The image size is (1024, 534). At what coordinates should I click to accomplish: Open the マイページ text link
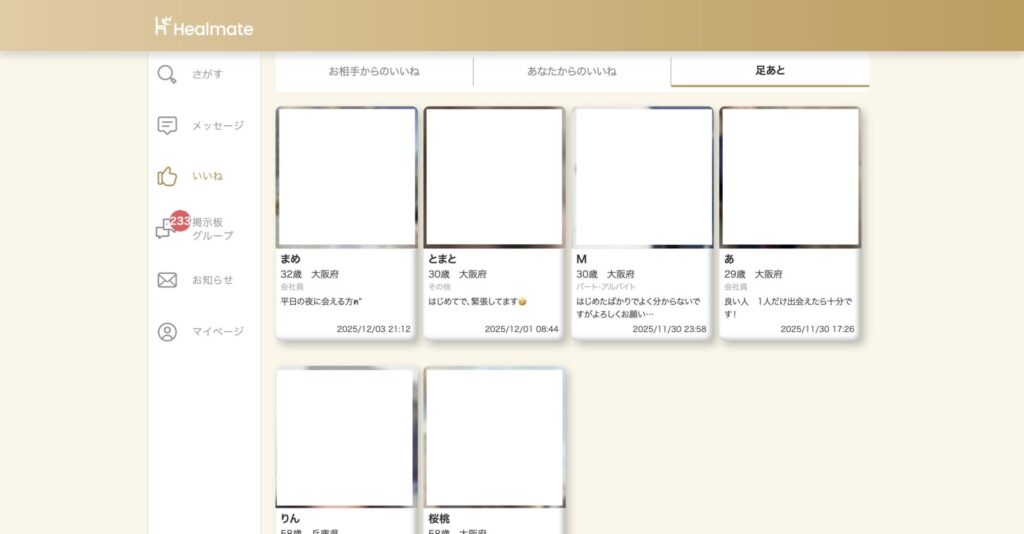(218, 332)
